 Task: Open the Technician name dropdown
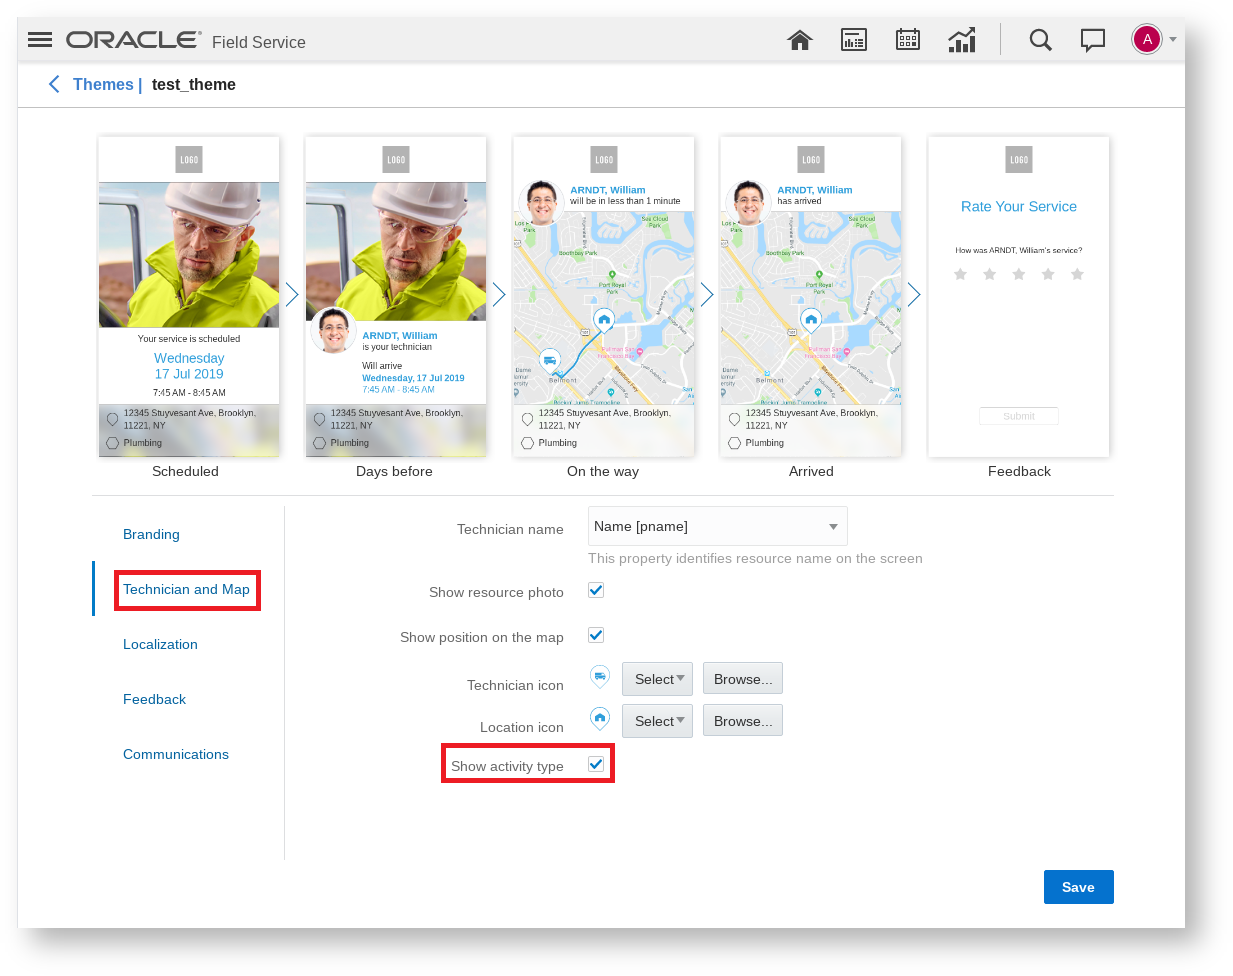[x=718, y=526]
